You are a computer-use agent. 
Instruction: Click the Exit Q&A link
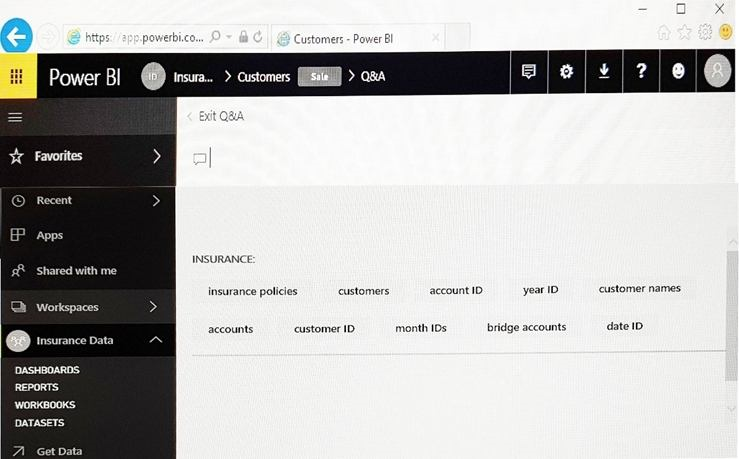tap(219, 116)
